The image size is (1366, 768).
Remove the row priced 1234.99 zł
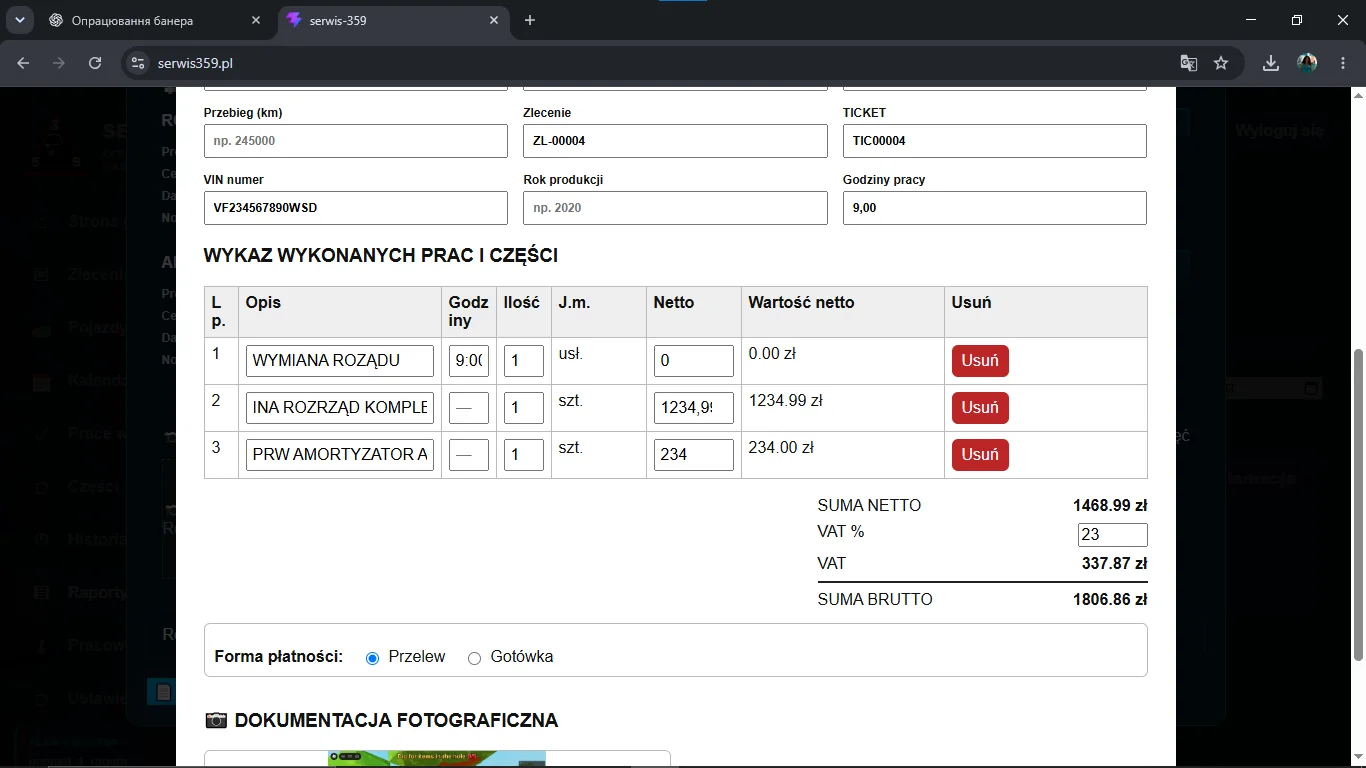[x=980, y=408]
